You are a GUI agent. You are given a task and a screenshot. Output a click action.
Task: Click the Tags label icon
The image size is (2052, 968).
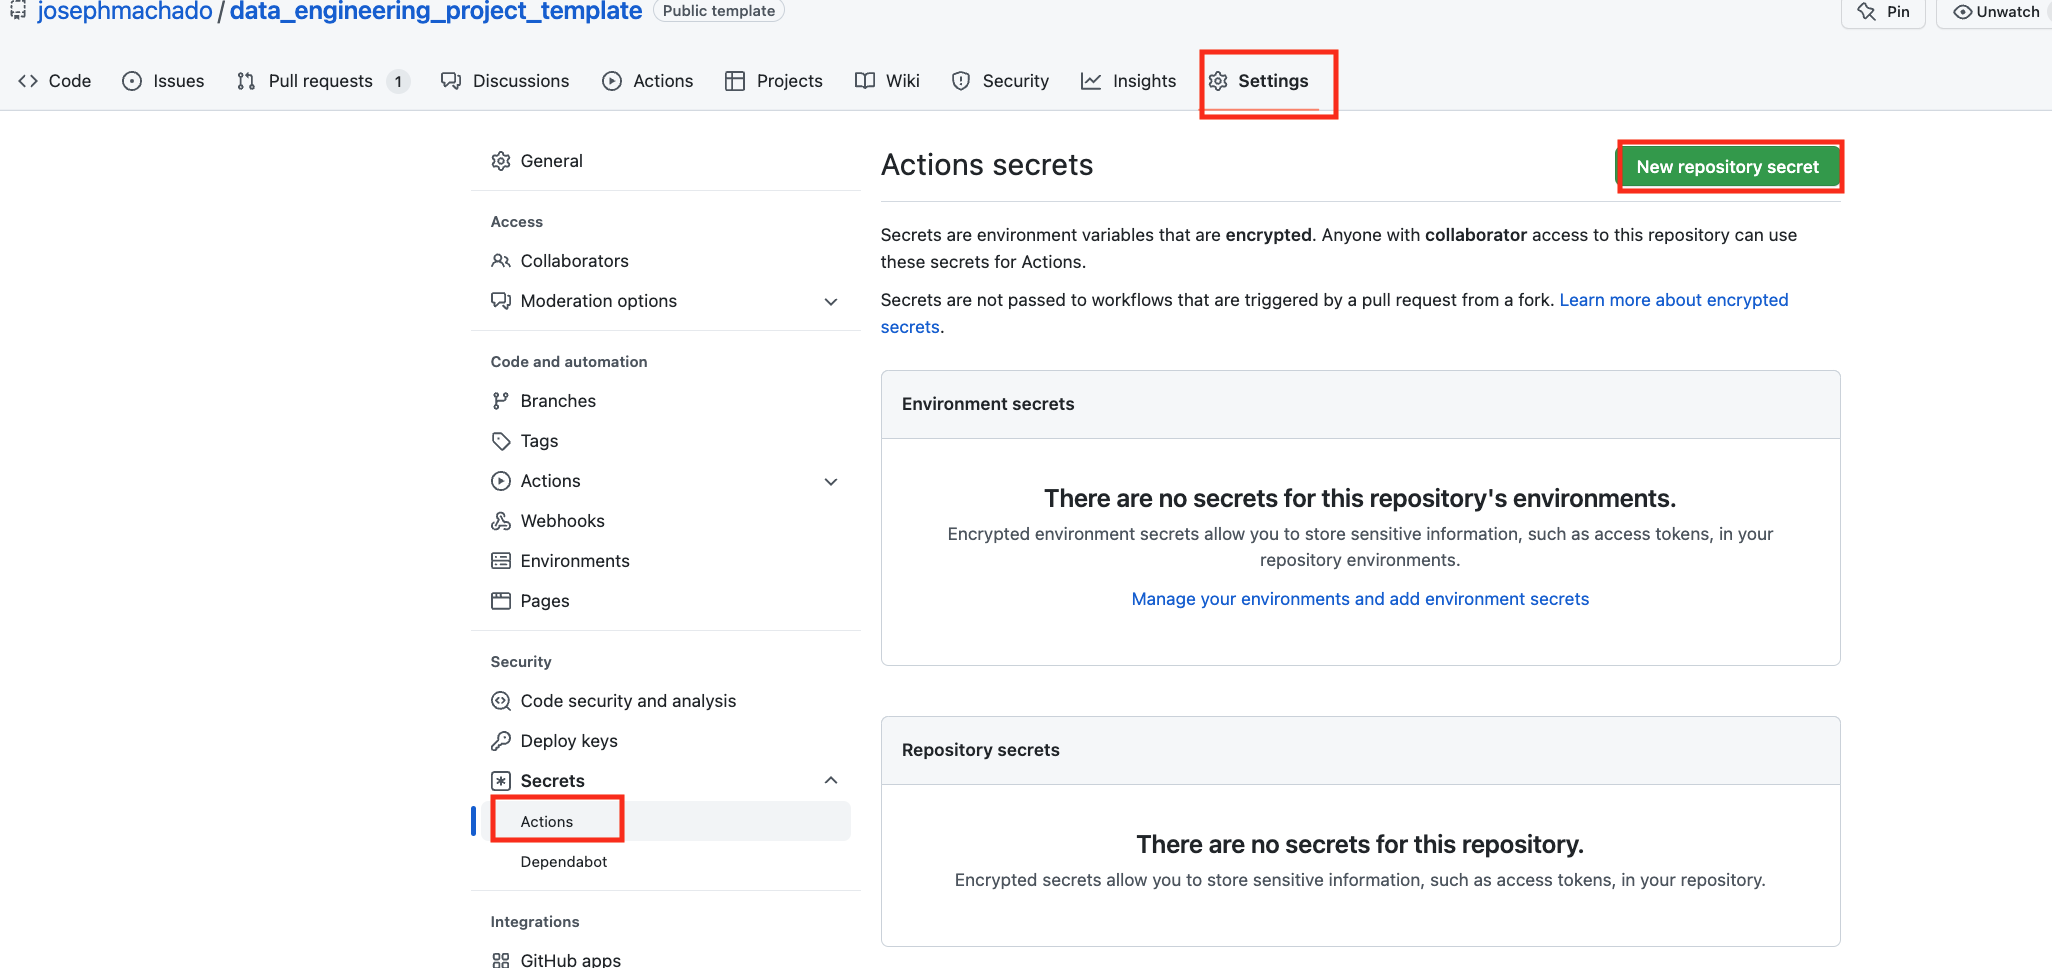pos(501,441)
